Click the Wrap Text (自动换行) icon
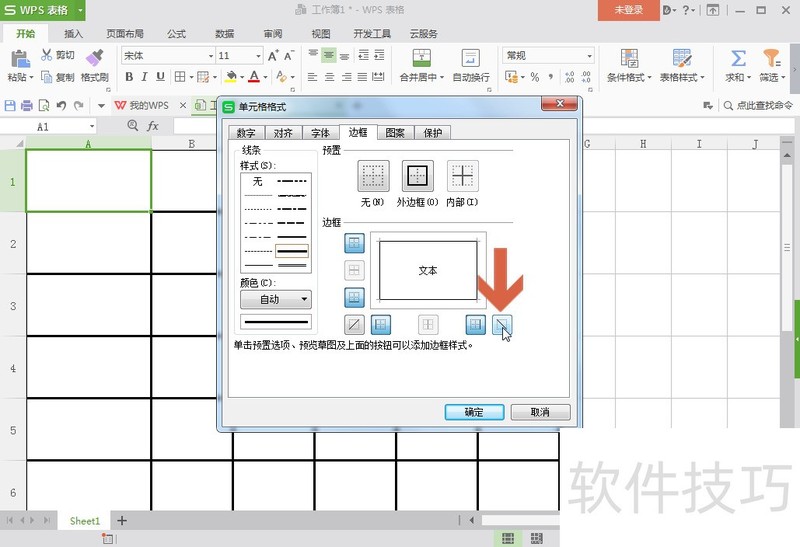 (470, 58)
